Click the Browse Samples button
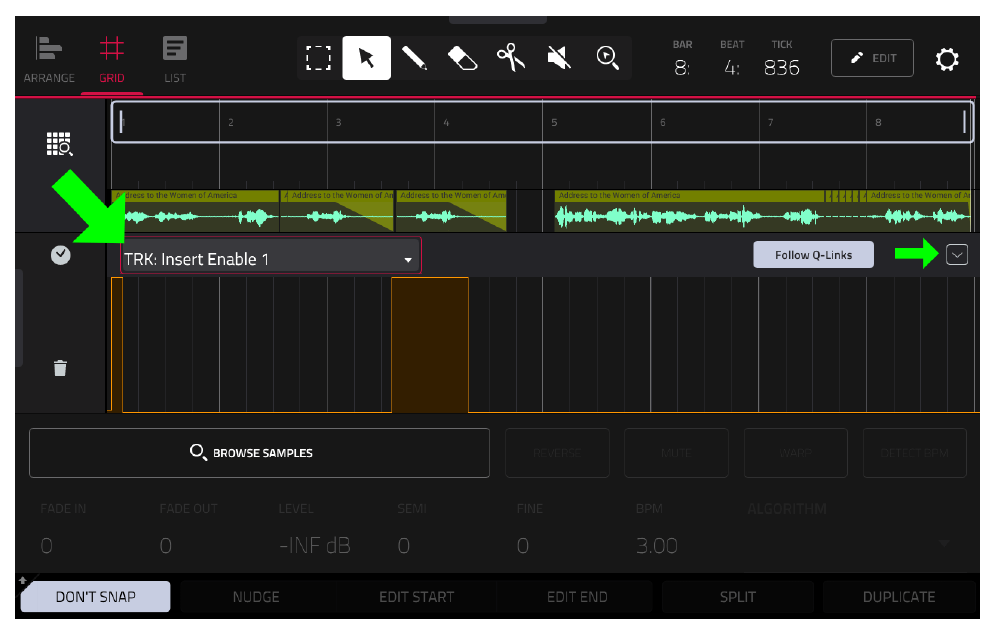The width and height of the screenshot is (996, 636). pos(259,453)
